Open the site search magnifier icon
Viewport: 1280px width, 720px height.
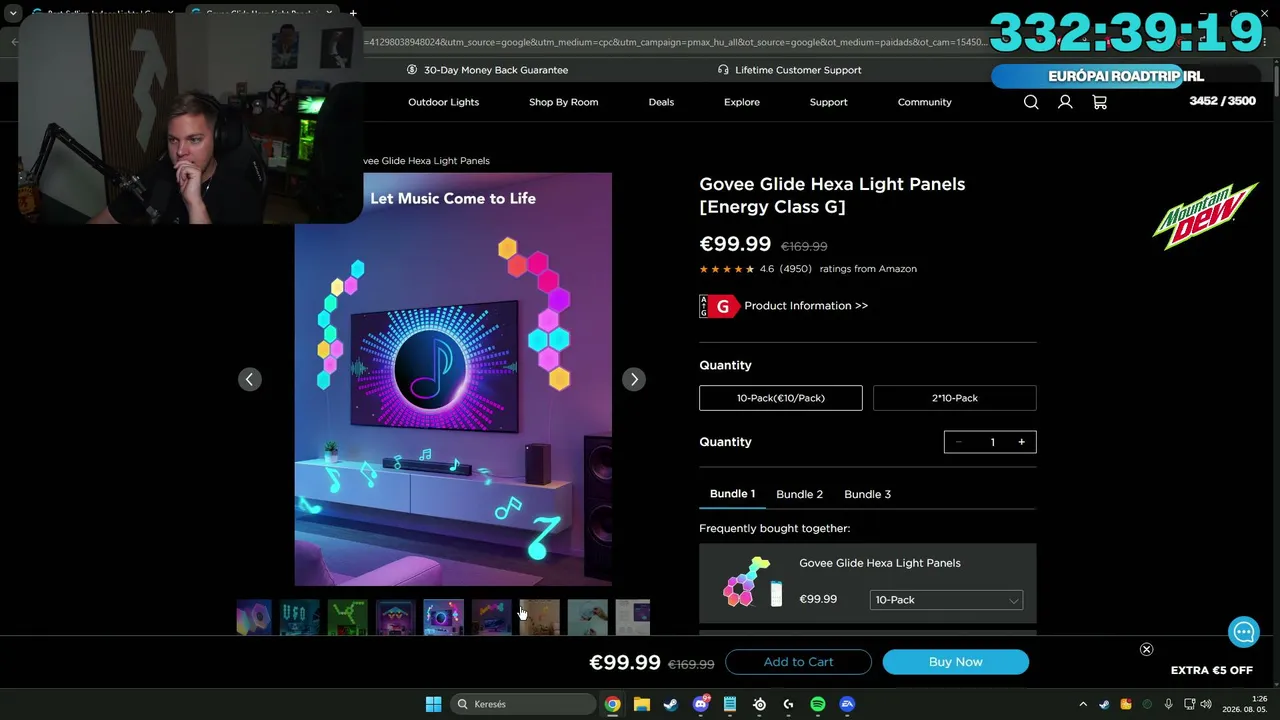click(1031, 102)
